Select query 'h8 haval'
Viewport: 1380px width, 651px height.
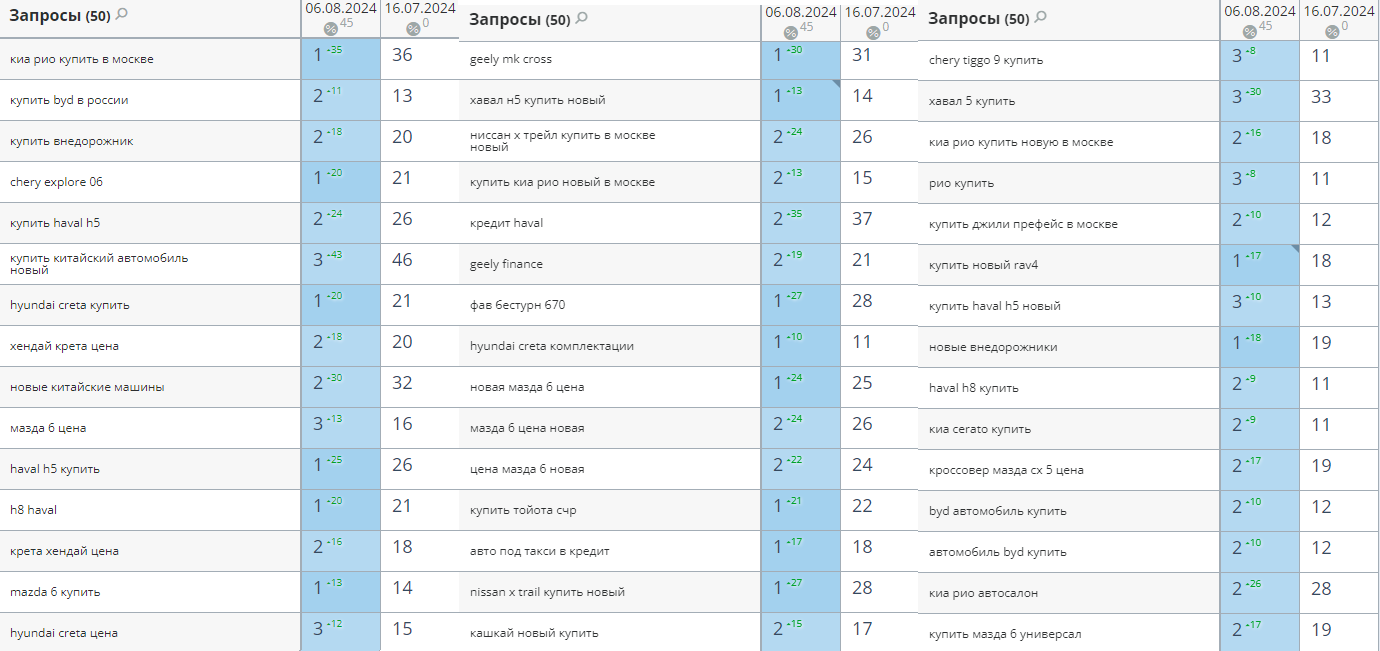[33, 510]
